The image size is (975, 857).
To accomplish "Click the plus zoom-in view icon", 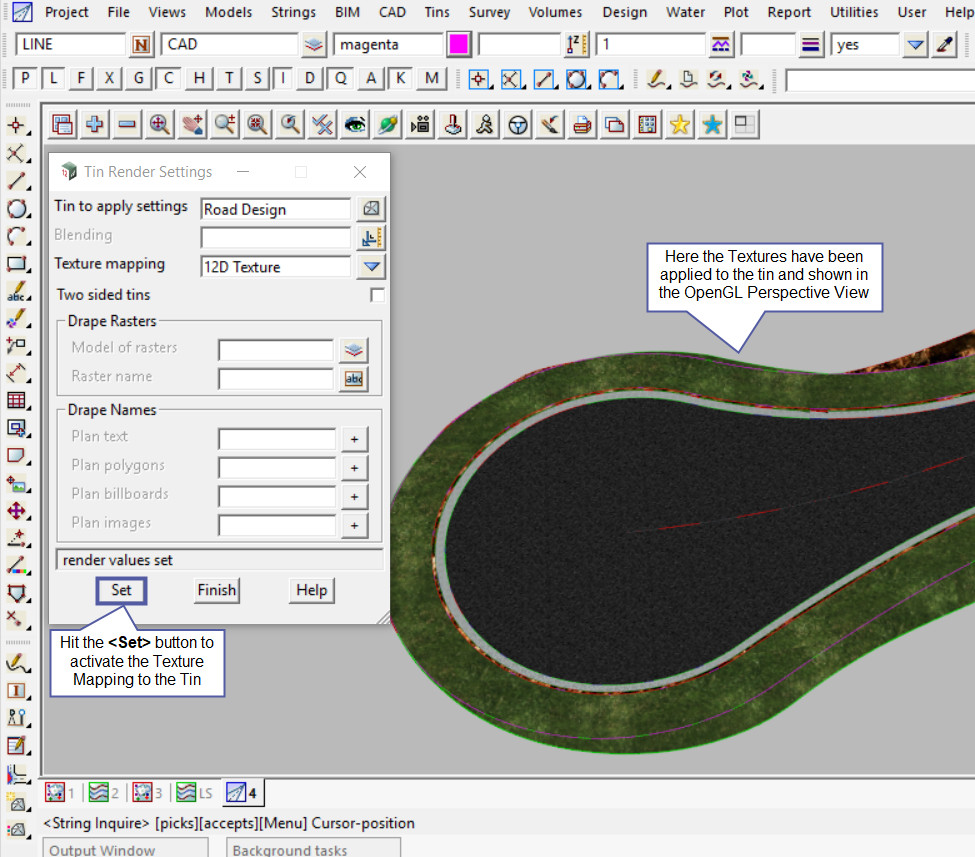I will click(95, 124).
